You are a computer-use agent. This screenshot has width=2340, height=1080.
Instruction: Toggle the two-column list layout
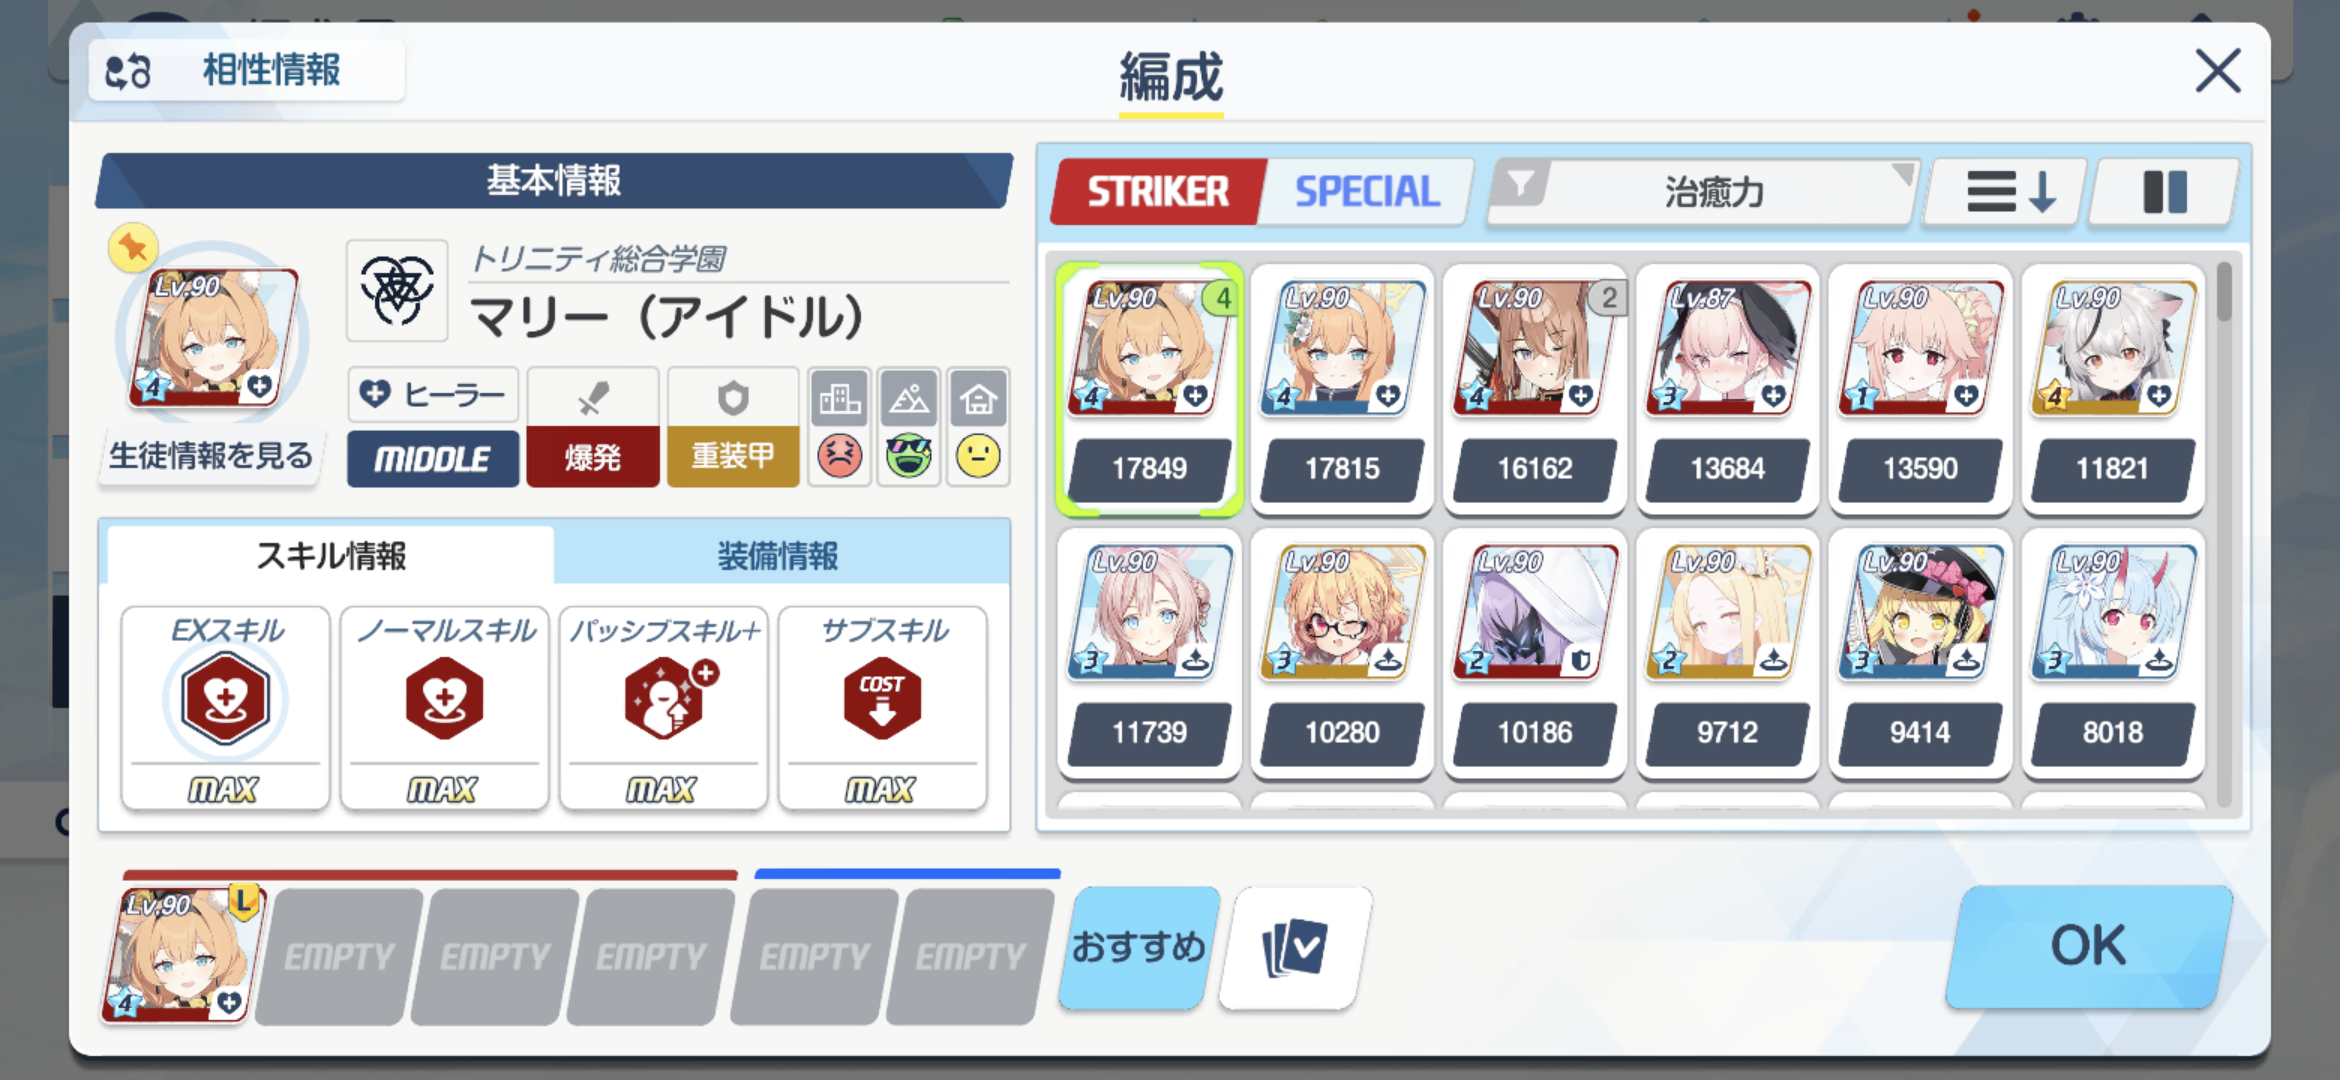[2165, 191]
